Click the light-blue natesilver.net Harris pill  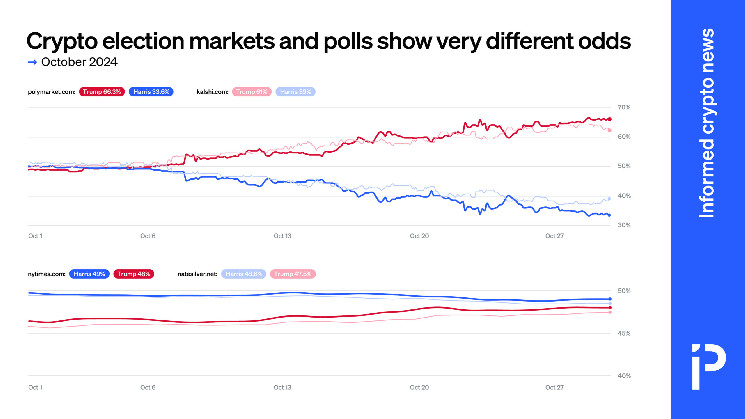(241, 273)
